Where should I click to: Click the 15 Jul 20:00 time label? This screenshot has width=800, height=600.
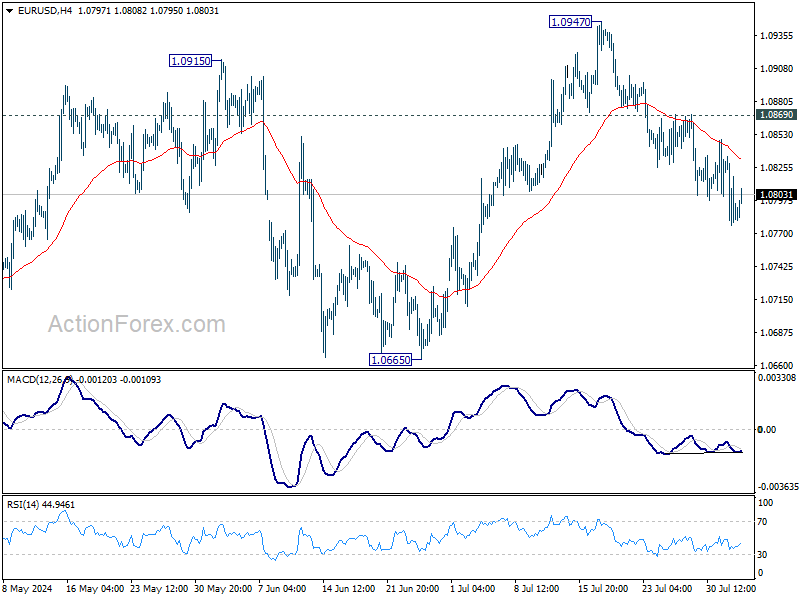point(603,588)
